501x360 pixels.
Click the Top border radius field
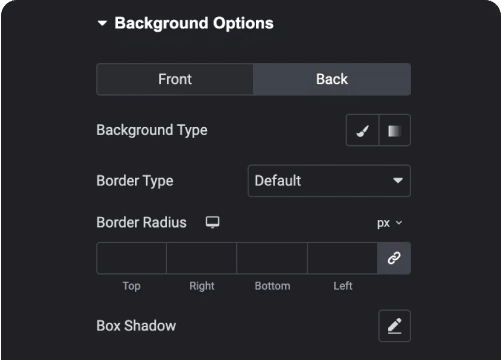(131, 258)
